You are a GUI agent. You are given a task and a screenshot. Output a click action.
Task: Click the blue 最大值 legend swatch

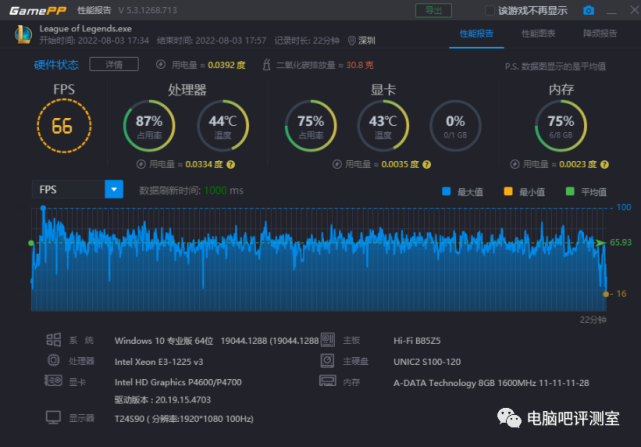(x=446, y=191)
